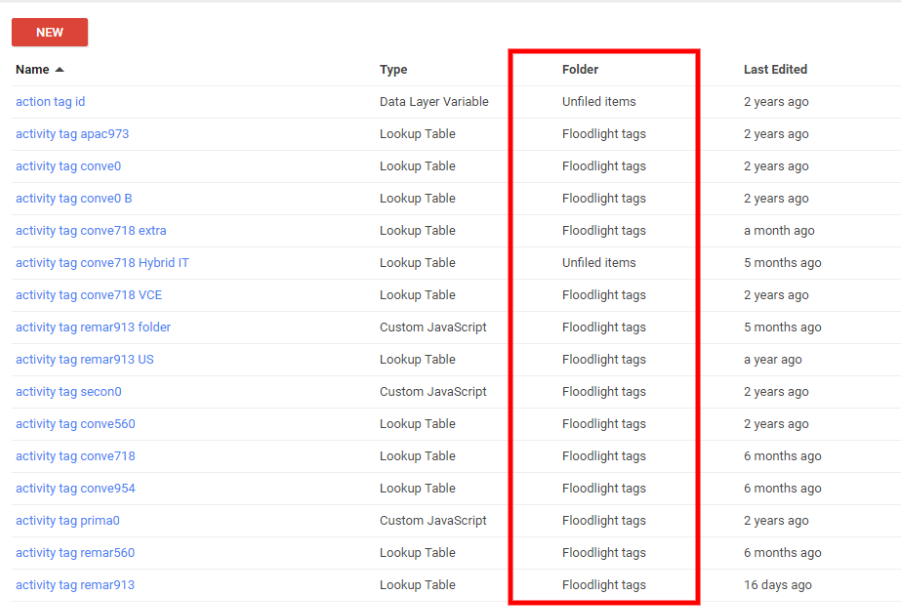Click 'Floodlight tags' in apac973 row
The width and height of the screenshot is (901, 606).
pos(604,134)
